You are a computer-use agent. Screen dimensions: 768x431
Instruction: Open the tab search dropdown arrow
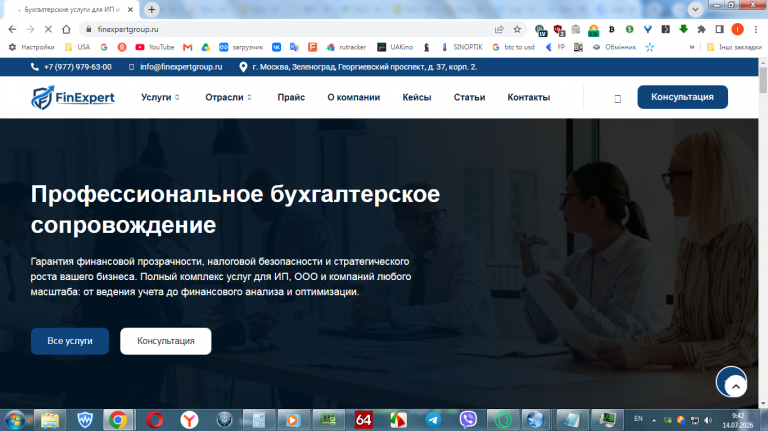coord(695,9)
